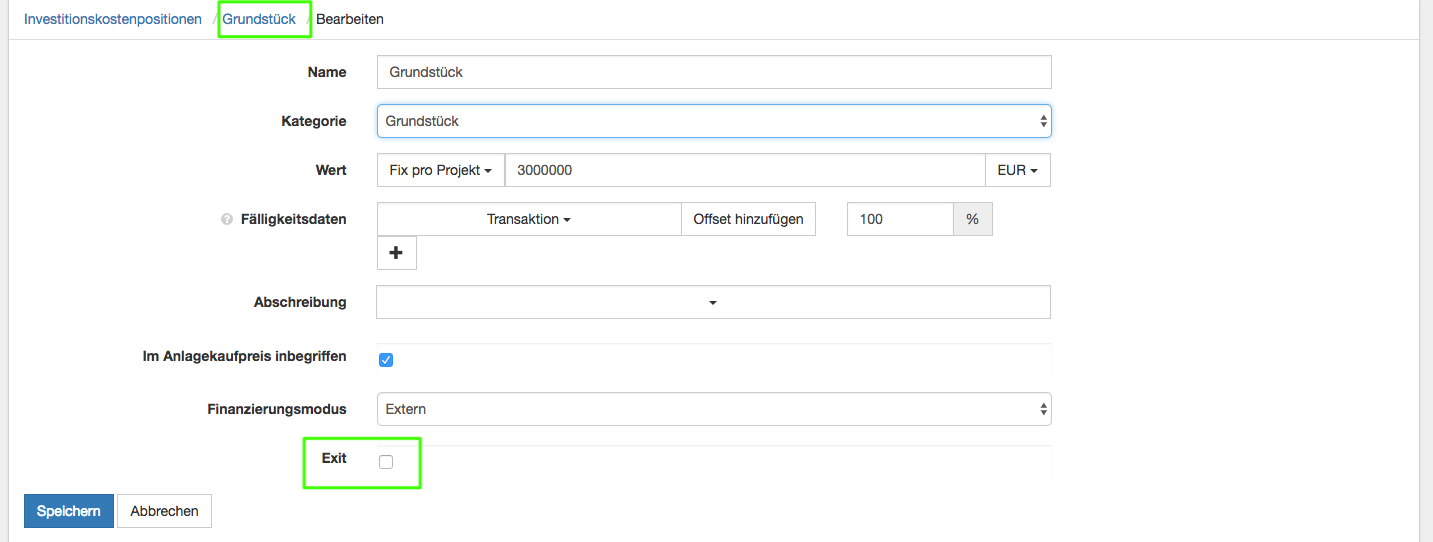
Task: Open the Finanzierungsmodus dropdown set to Extern
Action: click(713, 409)
